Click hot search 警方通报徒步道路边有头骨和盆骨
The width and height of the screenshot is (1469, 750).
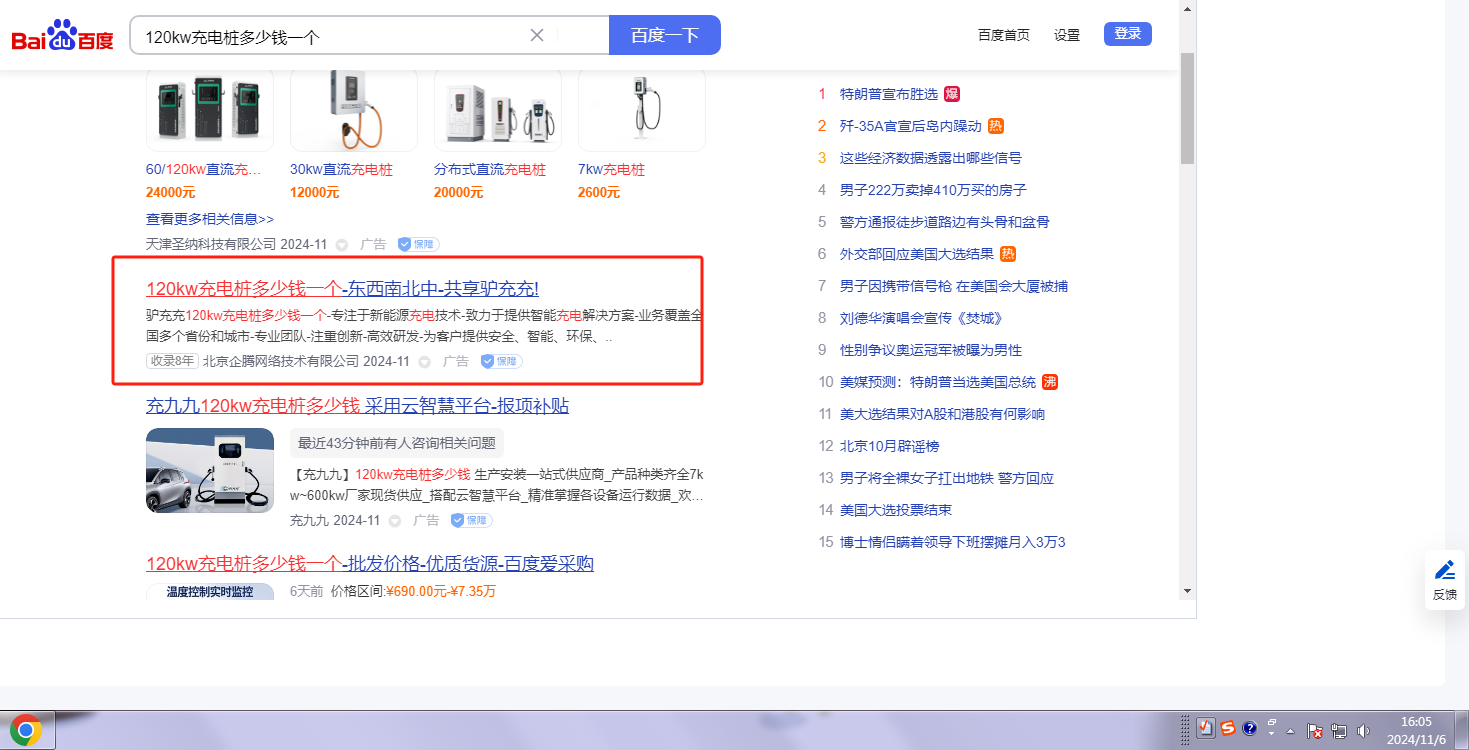[945, 222]
